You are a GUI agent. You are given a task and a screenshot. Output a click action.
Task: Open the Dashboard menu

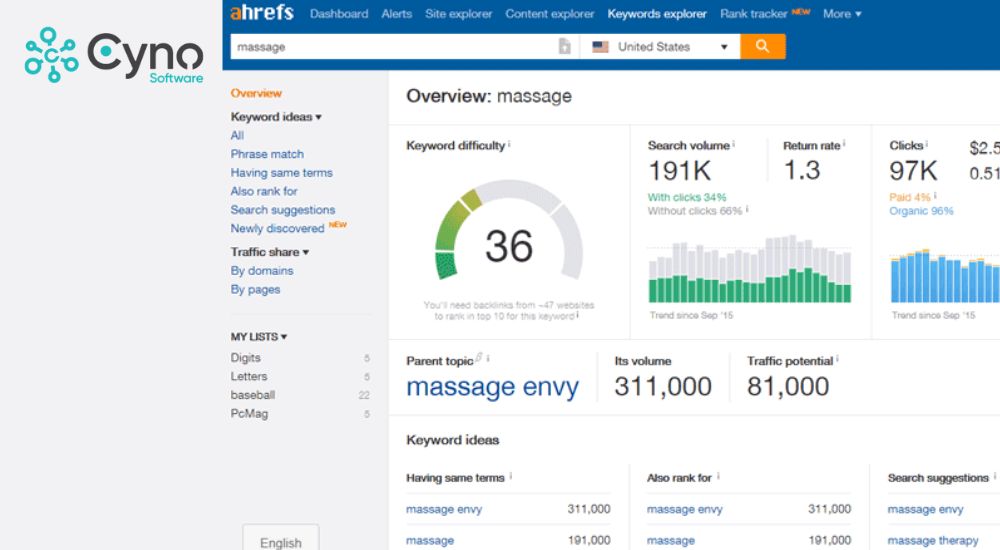339,13
